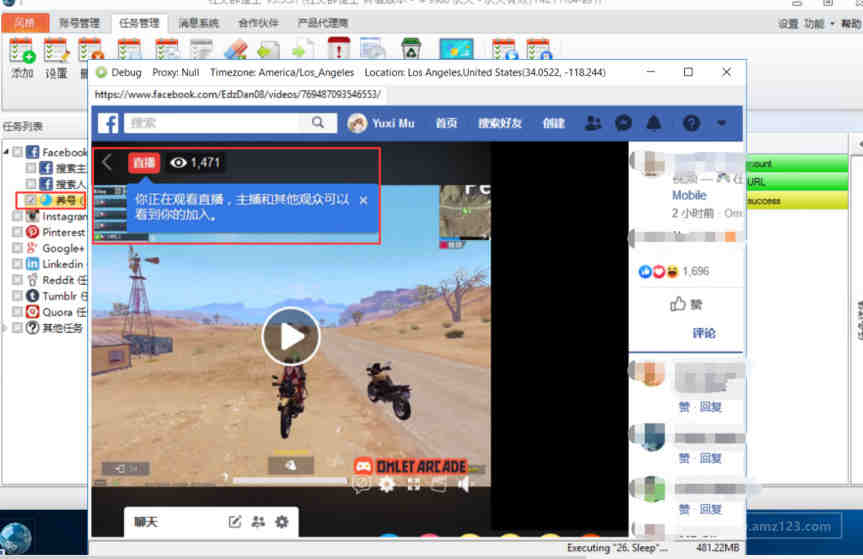This screenshot has height=559, width=863.
Task: Click the Yuxi Mu profile avatar
Action: click(357, 123)
